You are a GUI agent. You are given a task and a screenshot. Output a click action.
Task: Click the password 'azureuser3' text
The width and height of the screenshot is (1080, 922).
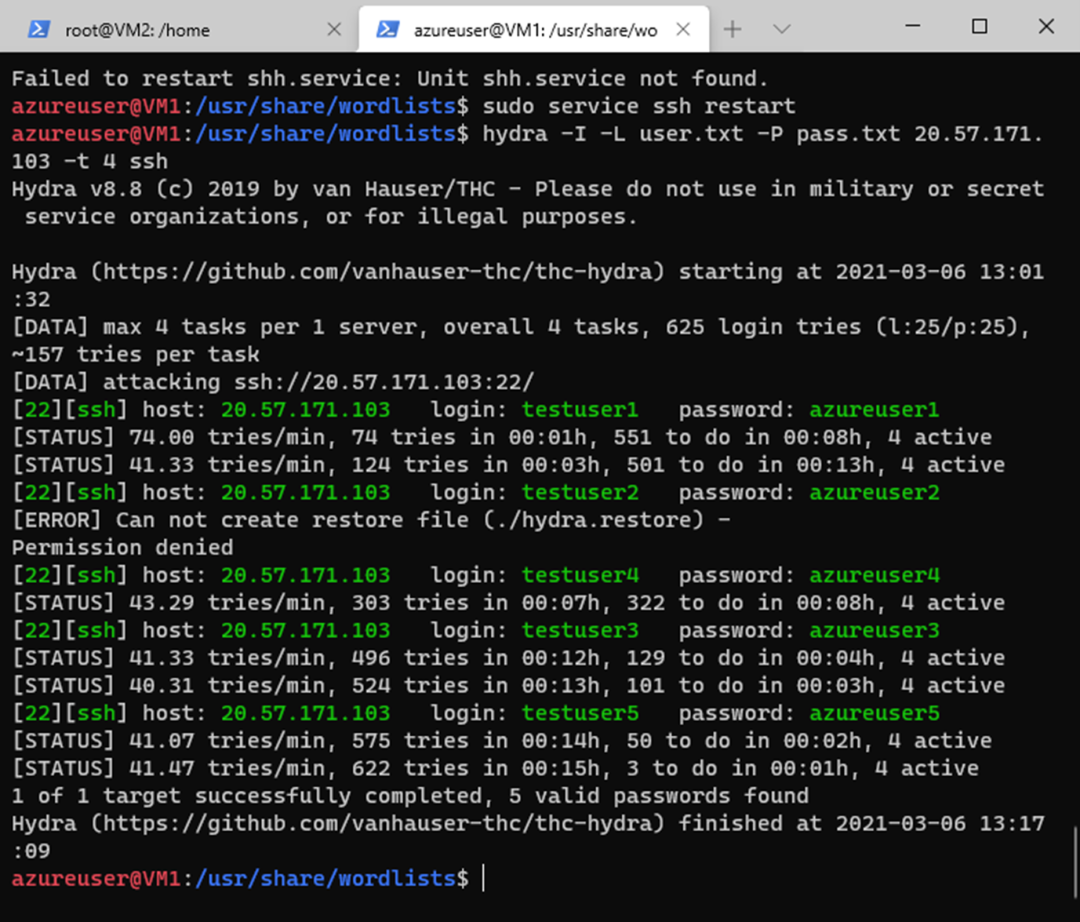pos(874,630)
